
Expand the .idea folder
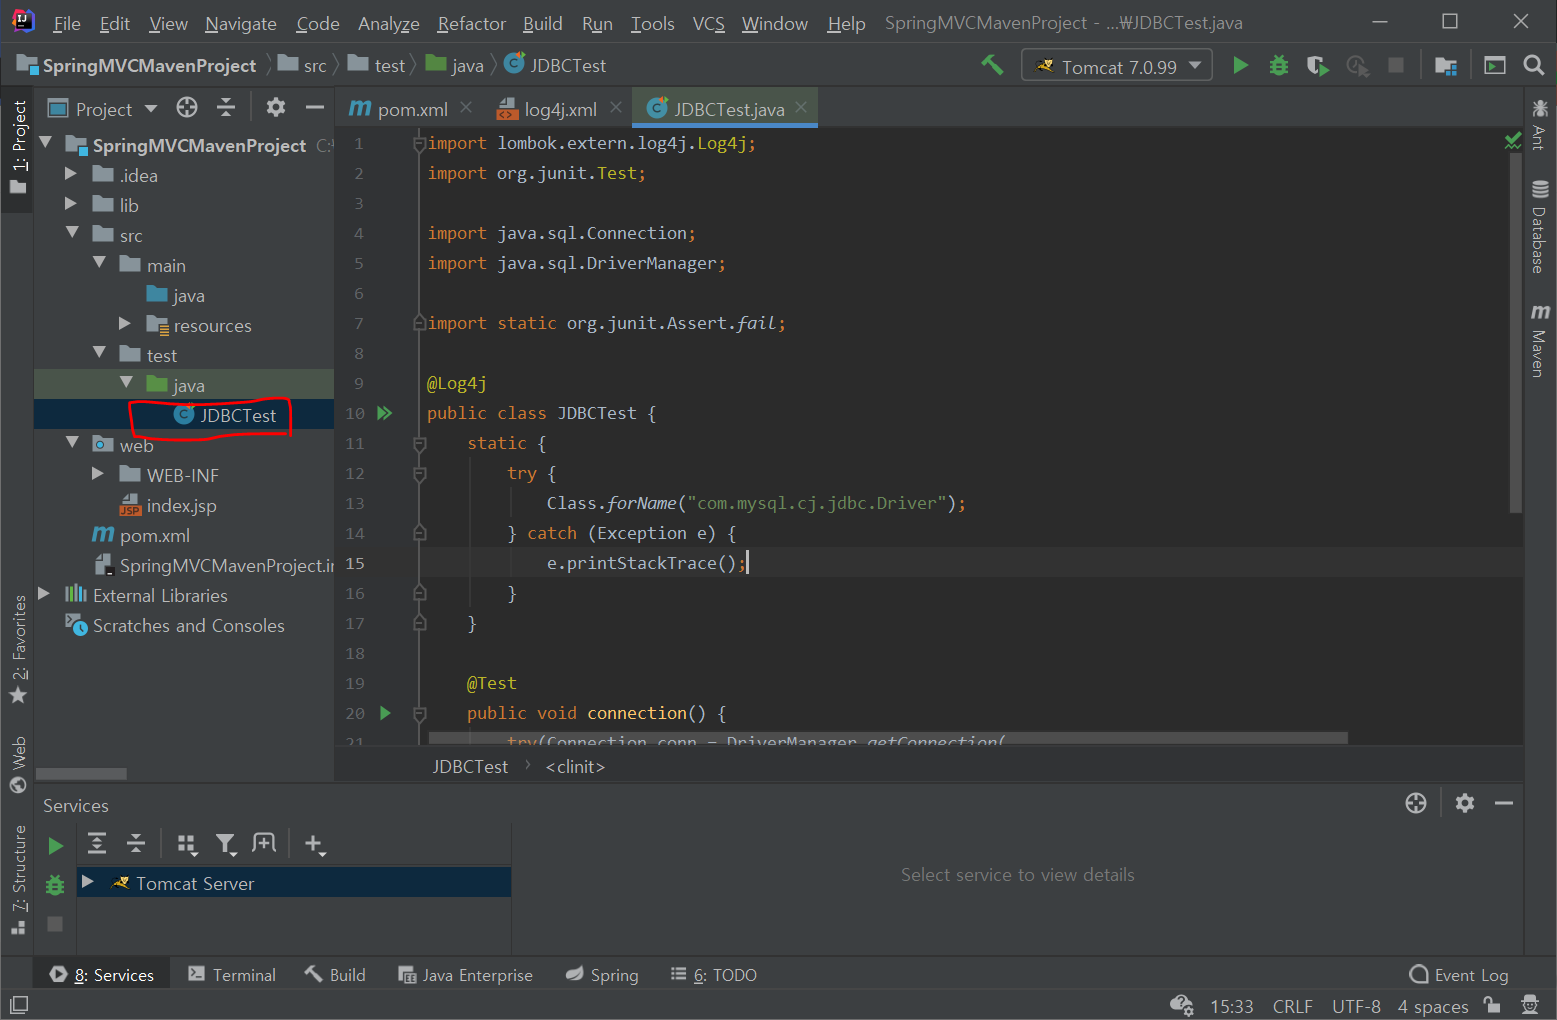pyautogui.click(x=71, y=174)
